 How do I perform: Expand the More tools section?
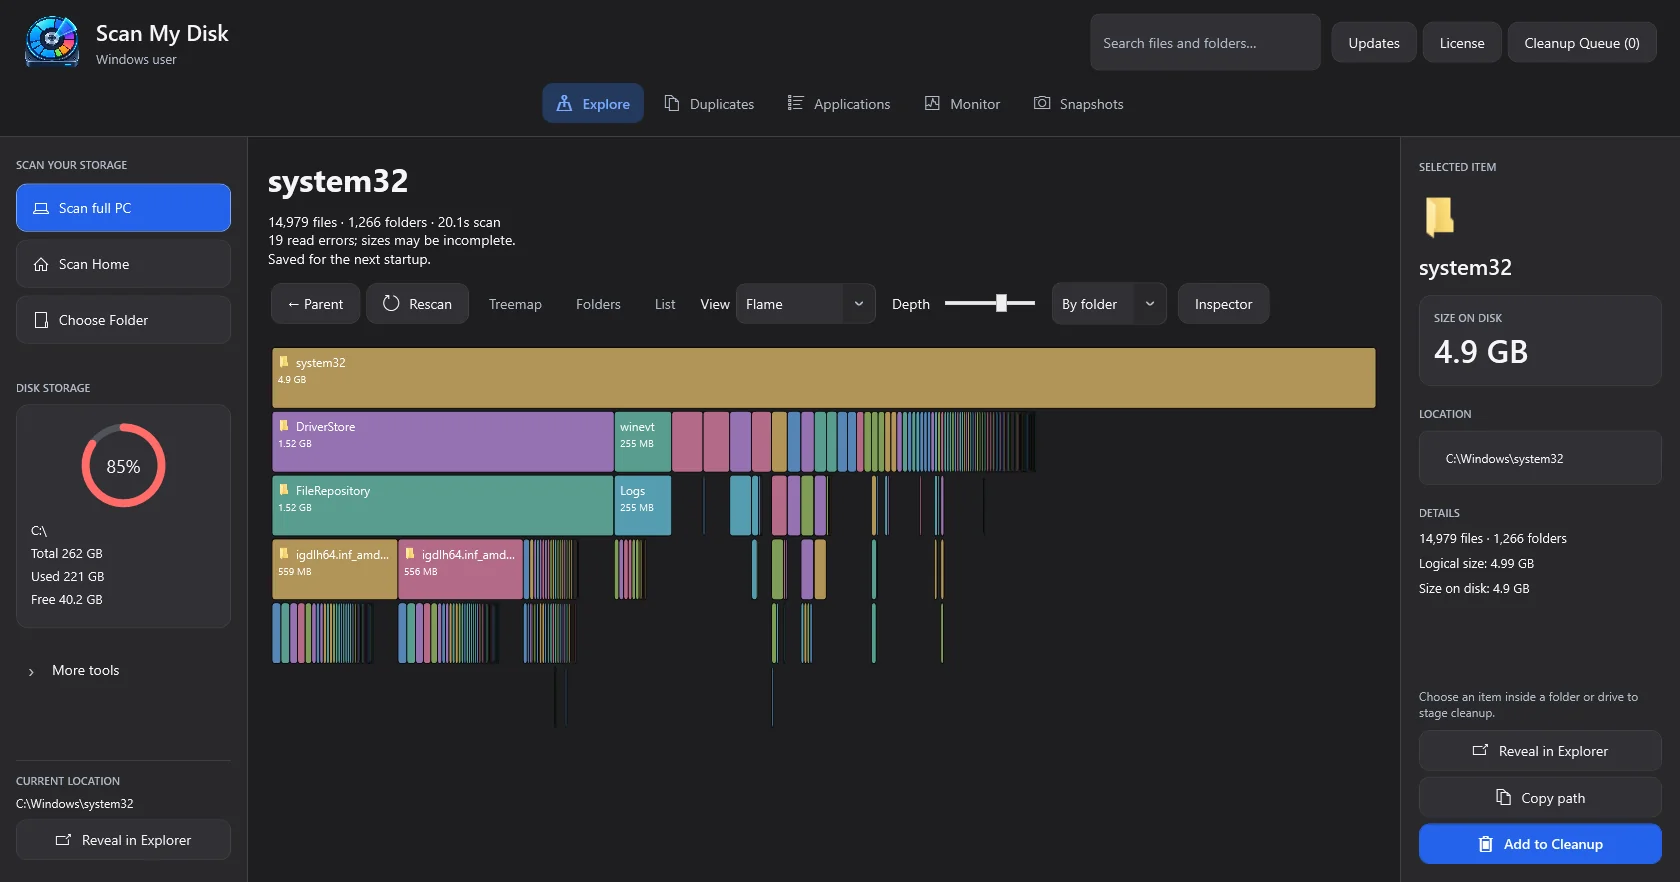tap(73, 670)
